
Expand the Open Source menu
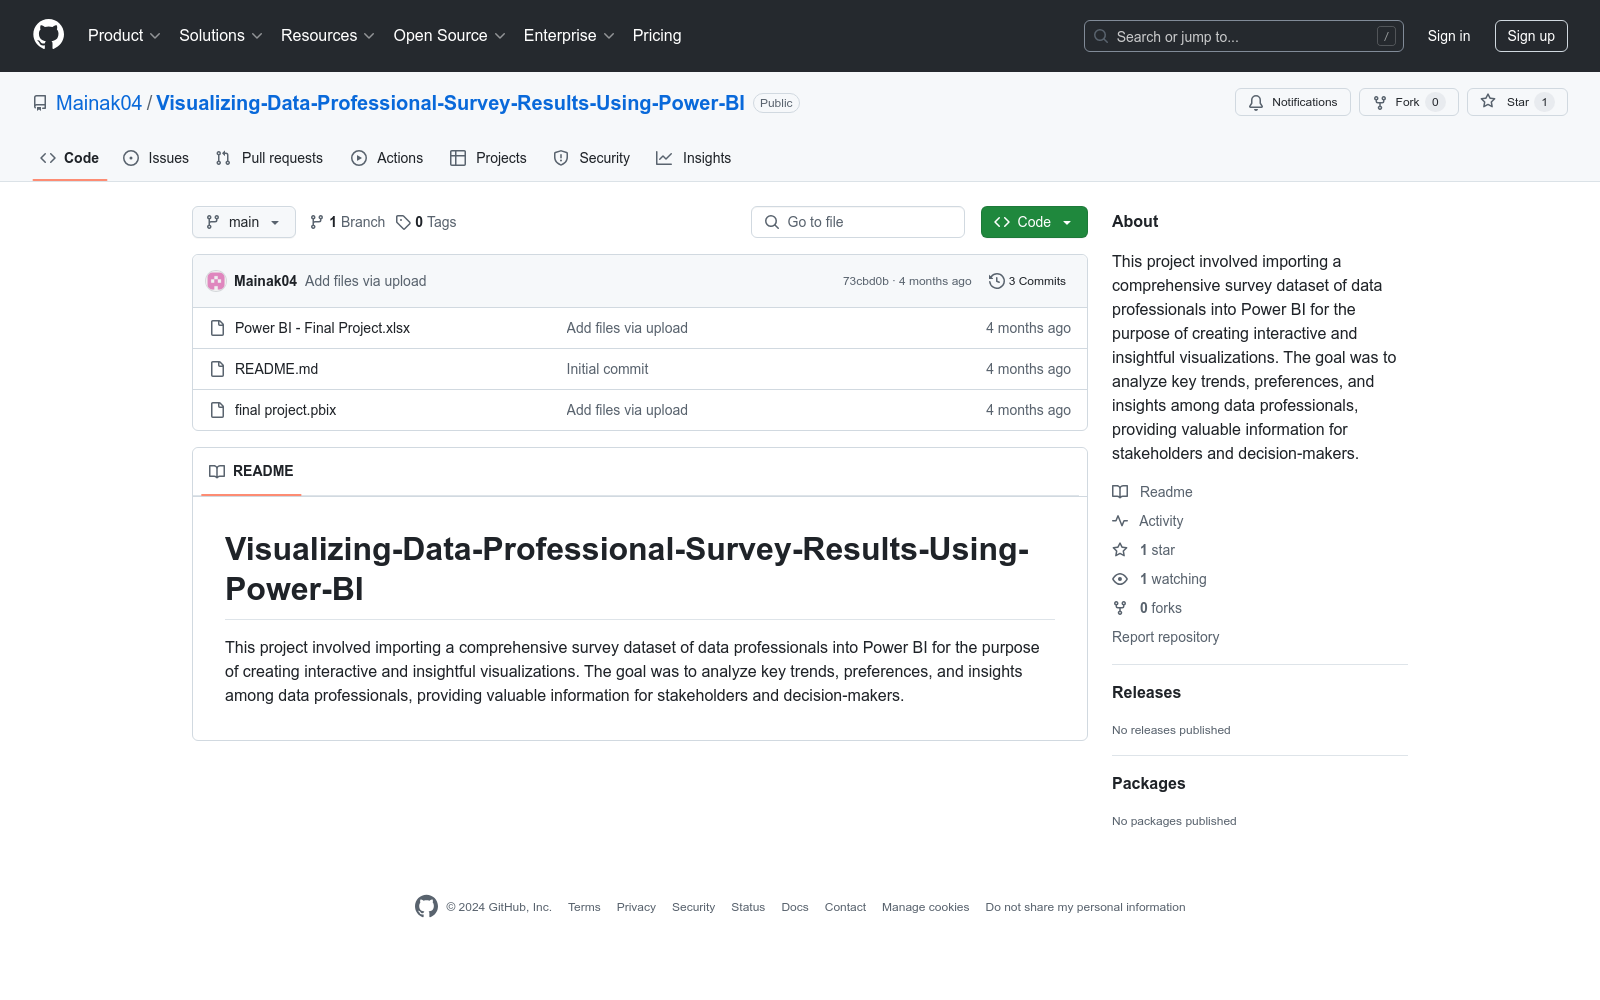point(450,35)
